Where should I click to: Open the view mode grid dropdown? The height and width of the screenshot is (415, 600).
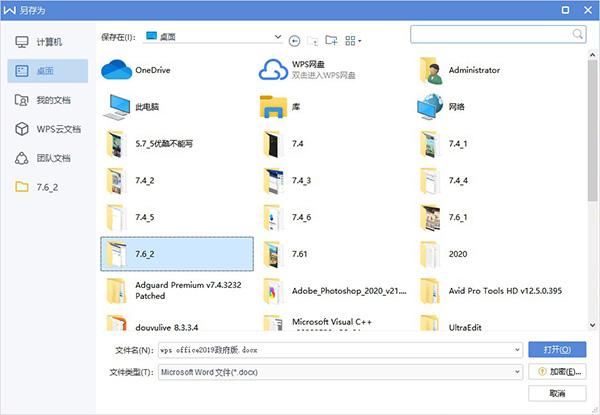pos(353,41)
